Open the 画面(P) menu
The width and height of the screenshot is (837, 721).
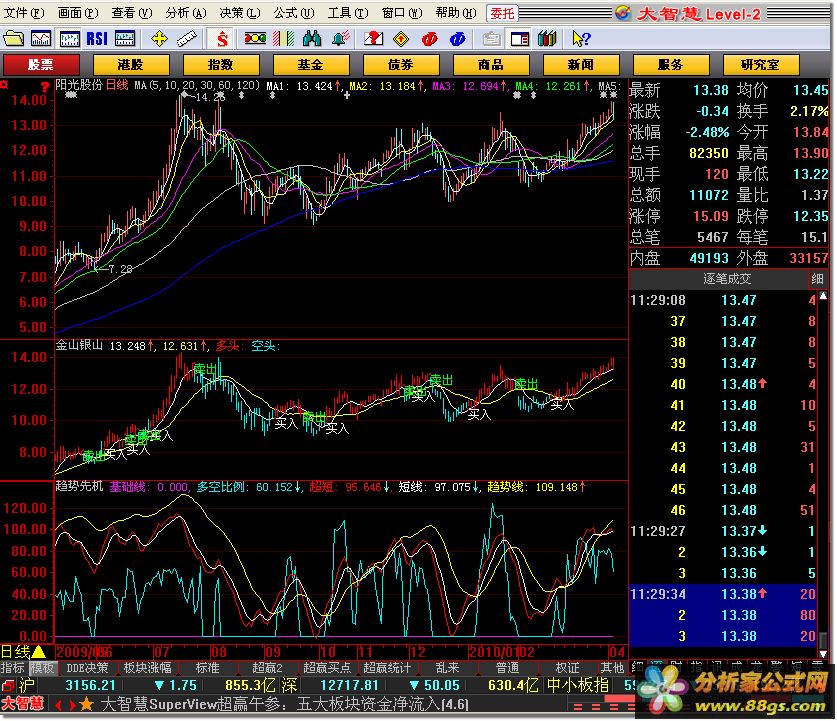click(78, 12)
